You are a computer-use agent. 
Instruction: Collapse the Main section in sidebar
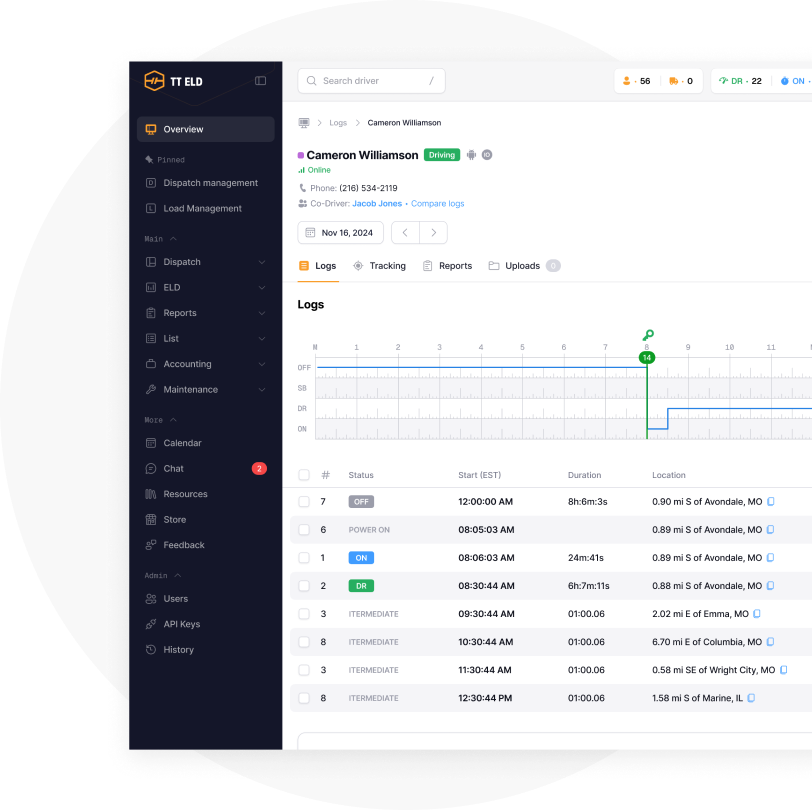tap(173, 239)
